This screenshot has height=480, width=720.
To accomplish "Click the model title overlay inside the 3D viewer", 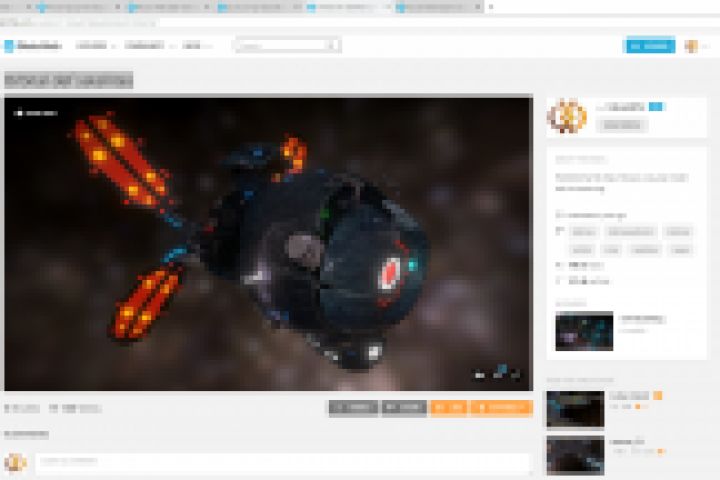I will click(37, 113).
